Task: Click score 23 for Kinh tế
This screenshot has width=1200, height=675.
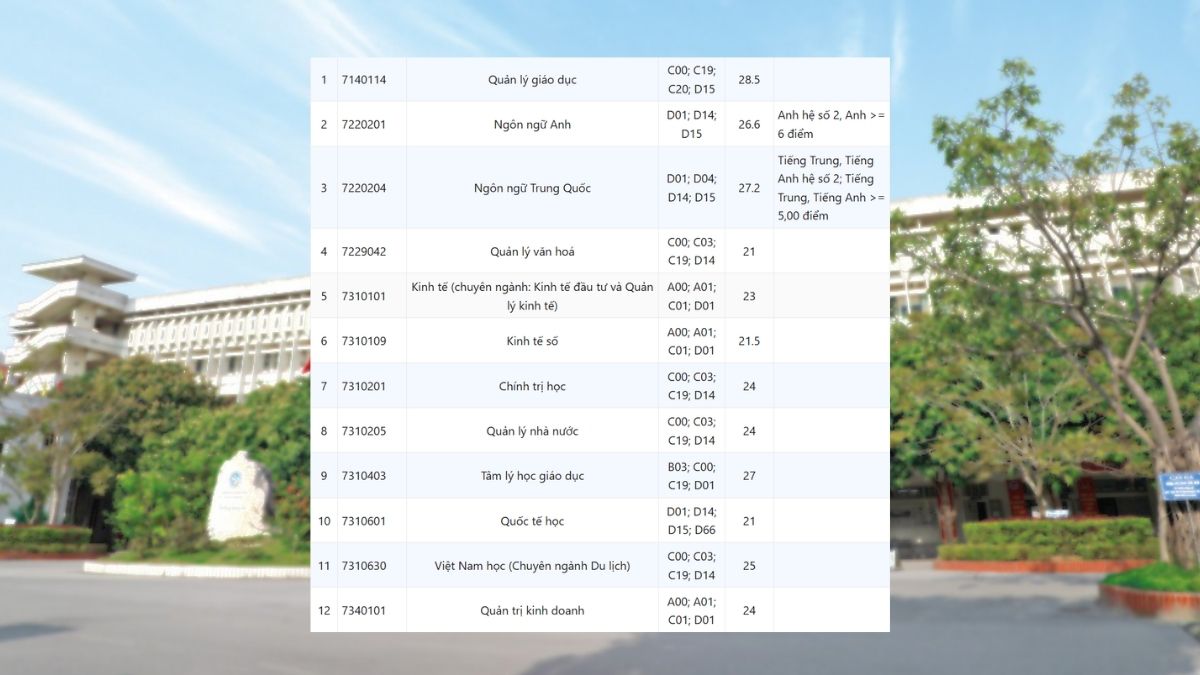Action: pos(749,296)
